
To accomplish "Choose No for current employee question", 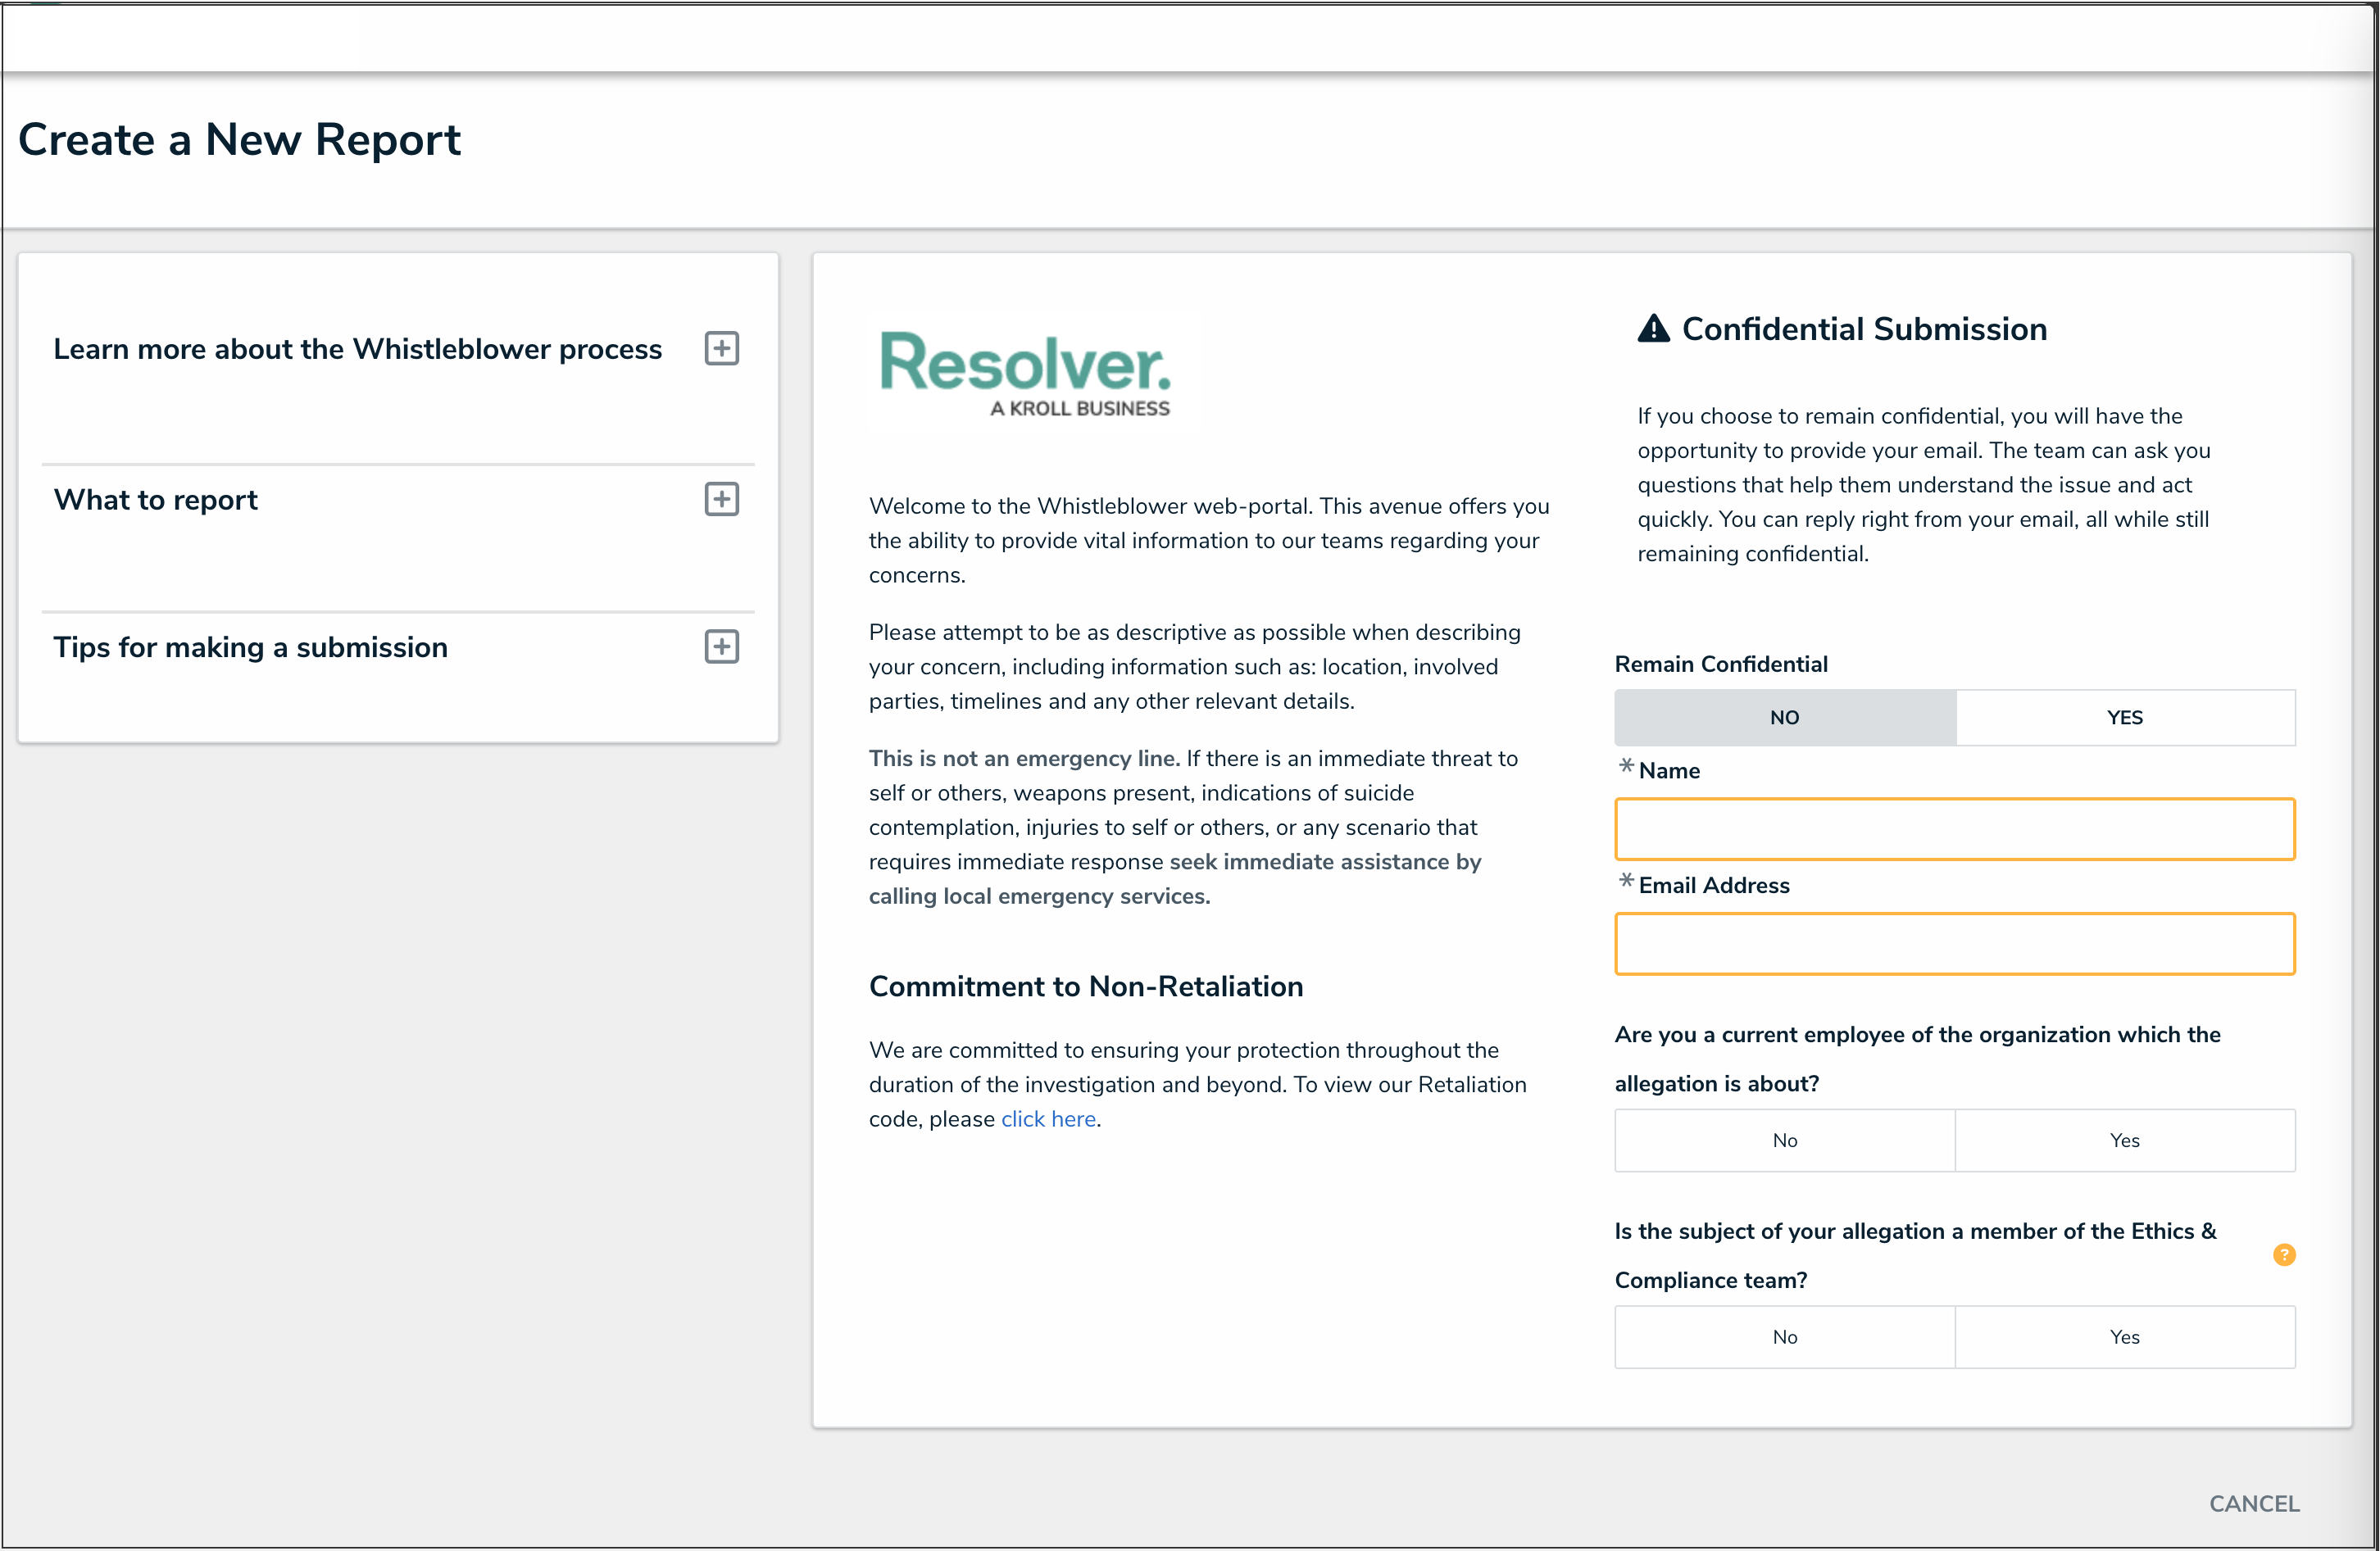I will point(1784,1141).
